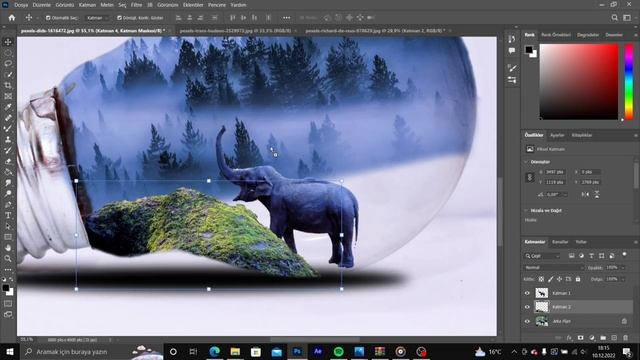This screenshot has width=640, height=360.
Task: Select the Horizontal Type tool
Action: pos(8,216)
